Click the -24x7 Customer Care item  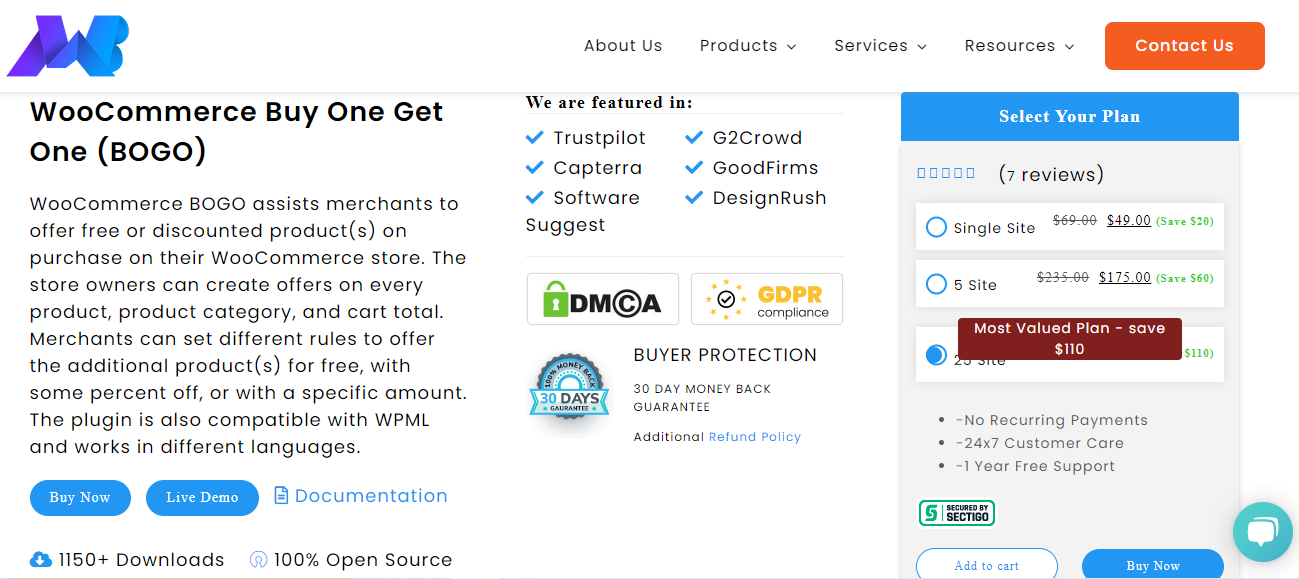[x=1040, y=443]
